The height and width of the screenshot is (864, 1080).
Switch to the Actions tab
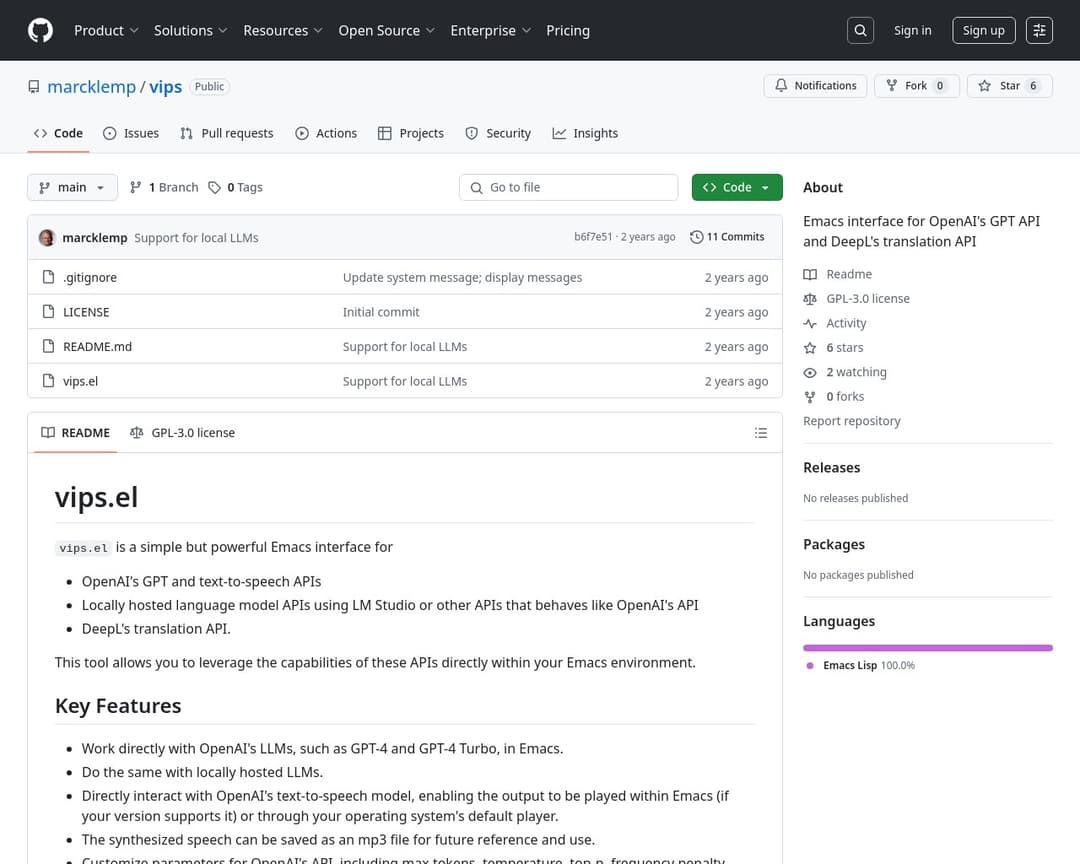(326, 134)
